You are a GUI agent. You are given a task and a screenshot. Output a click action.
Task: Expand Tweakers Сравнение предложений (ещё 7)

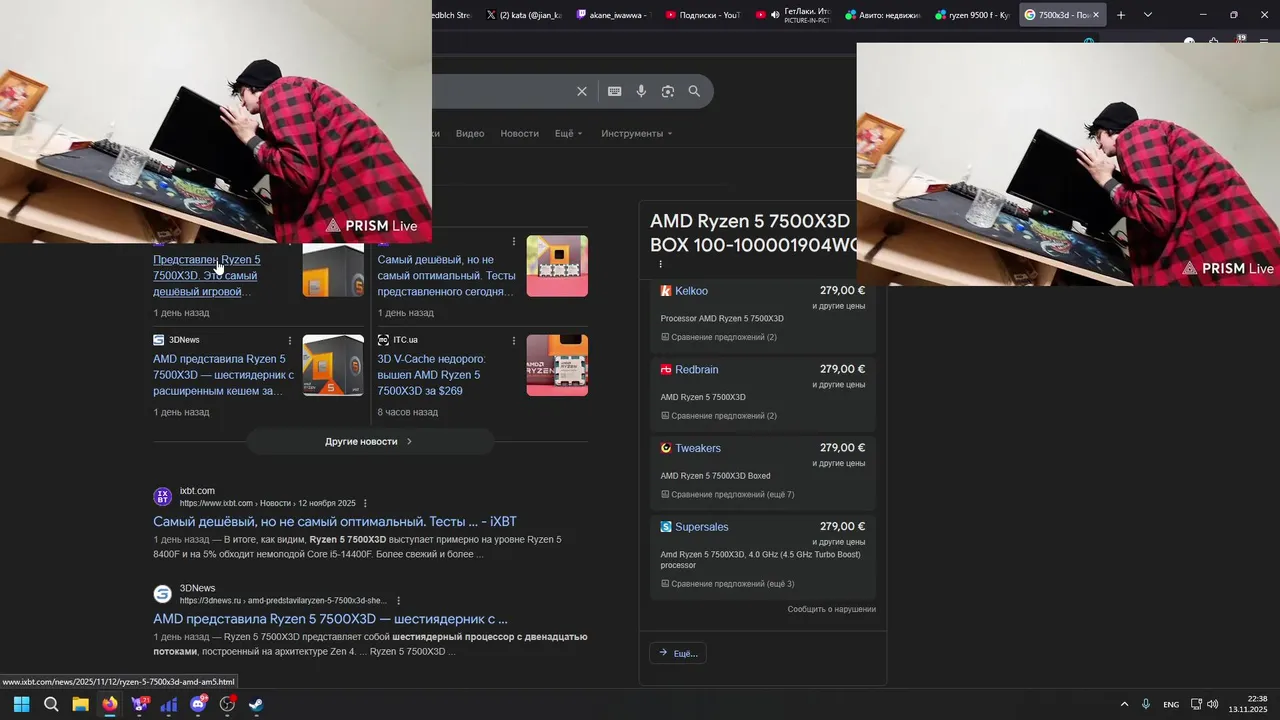[728, 495]
